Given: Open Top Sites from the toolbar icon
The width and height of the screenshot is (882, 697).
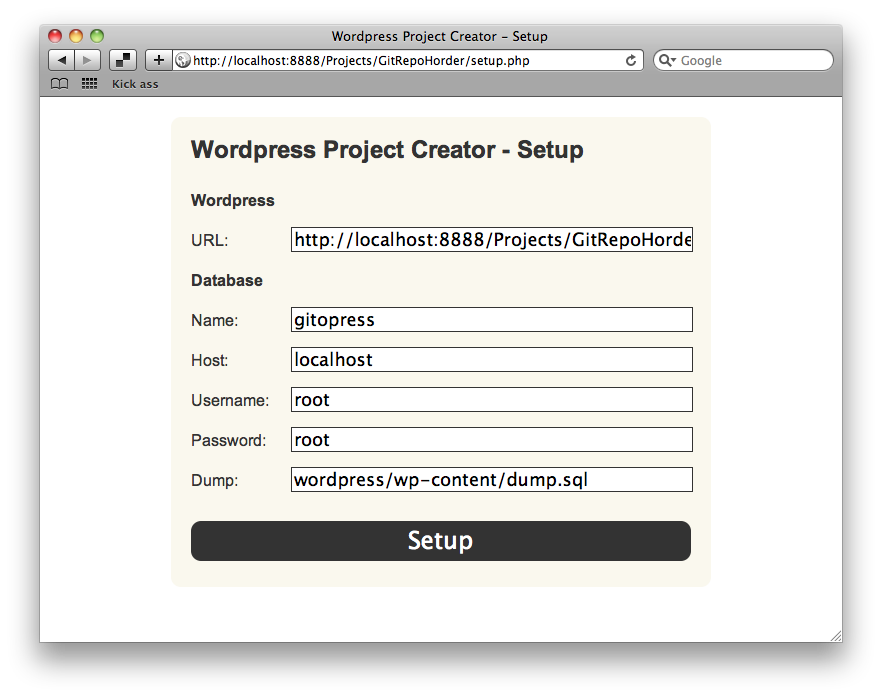Looking at the screenshot, I should 123,60.
